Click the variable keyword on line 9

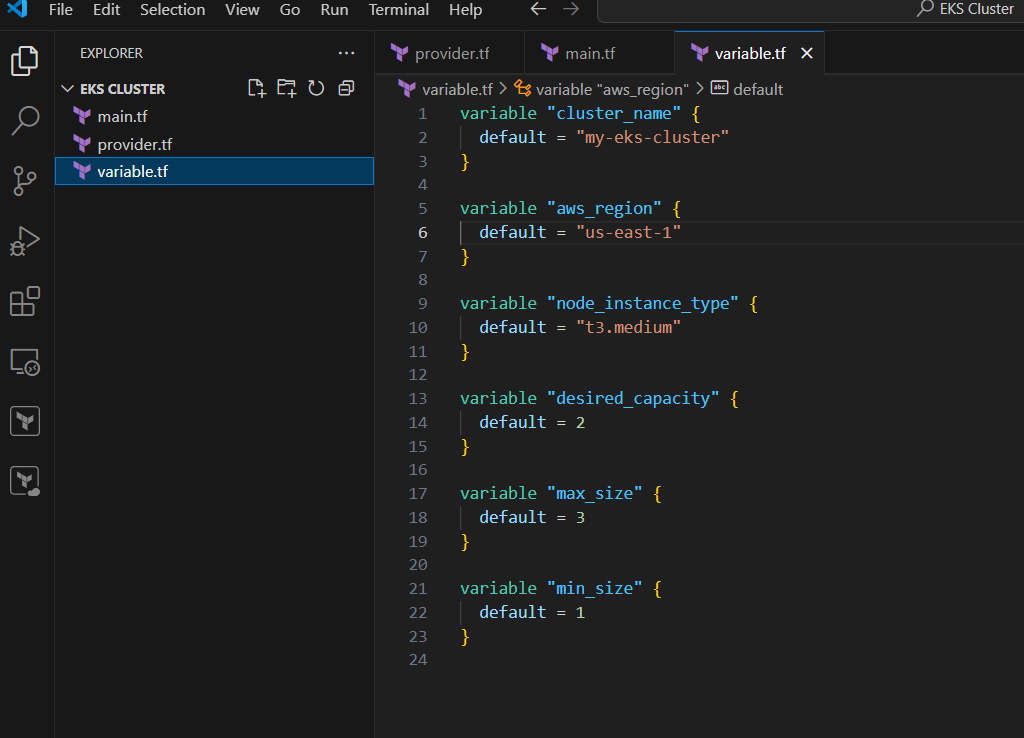click(498, 304)
